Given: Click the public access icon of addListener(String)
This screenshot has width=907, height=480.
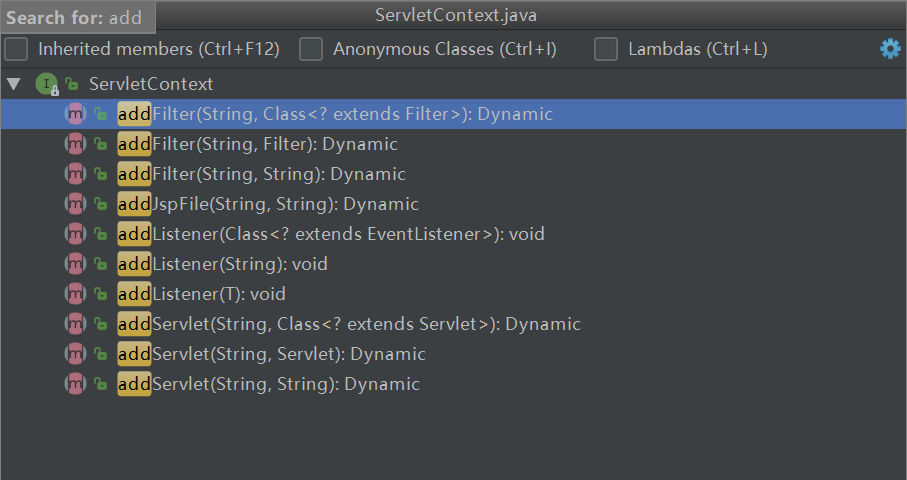Looking at the screenshot, I should [x=100, y=264].
